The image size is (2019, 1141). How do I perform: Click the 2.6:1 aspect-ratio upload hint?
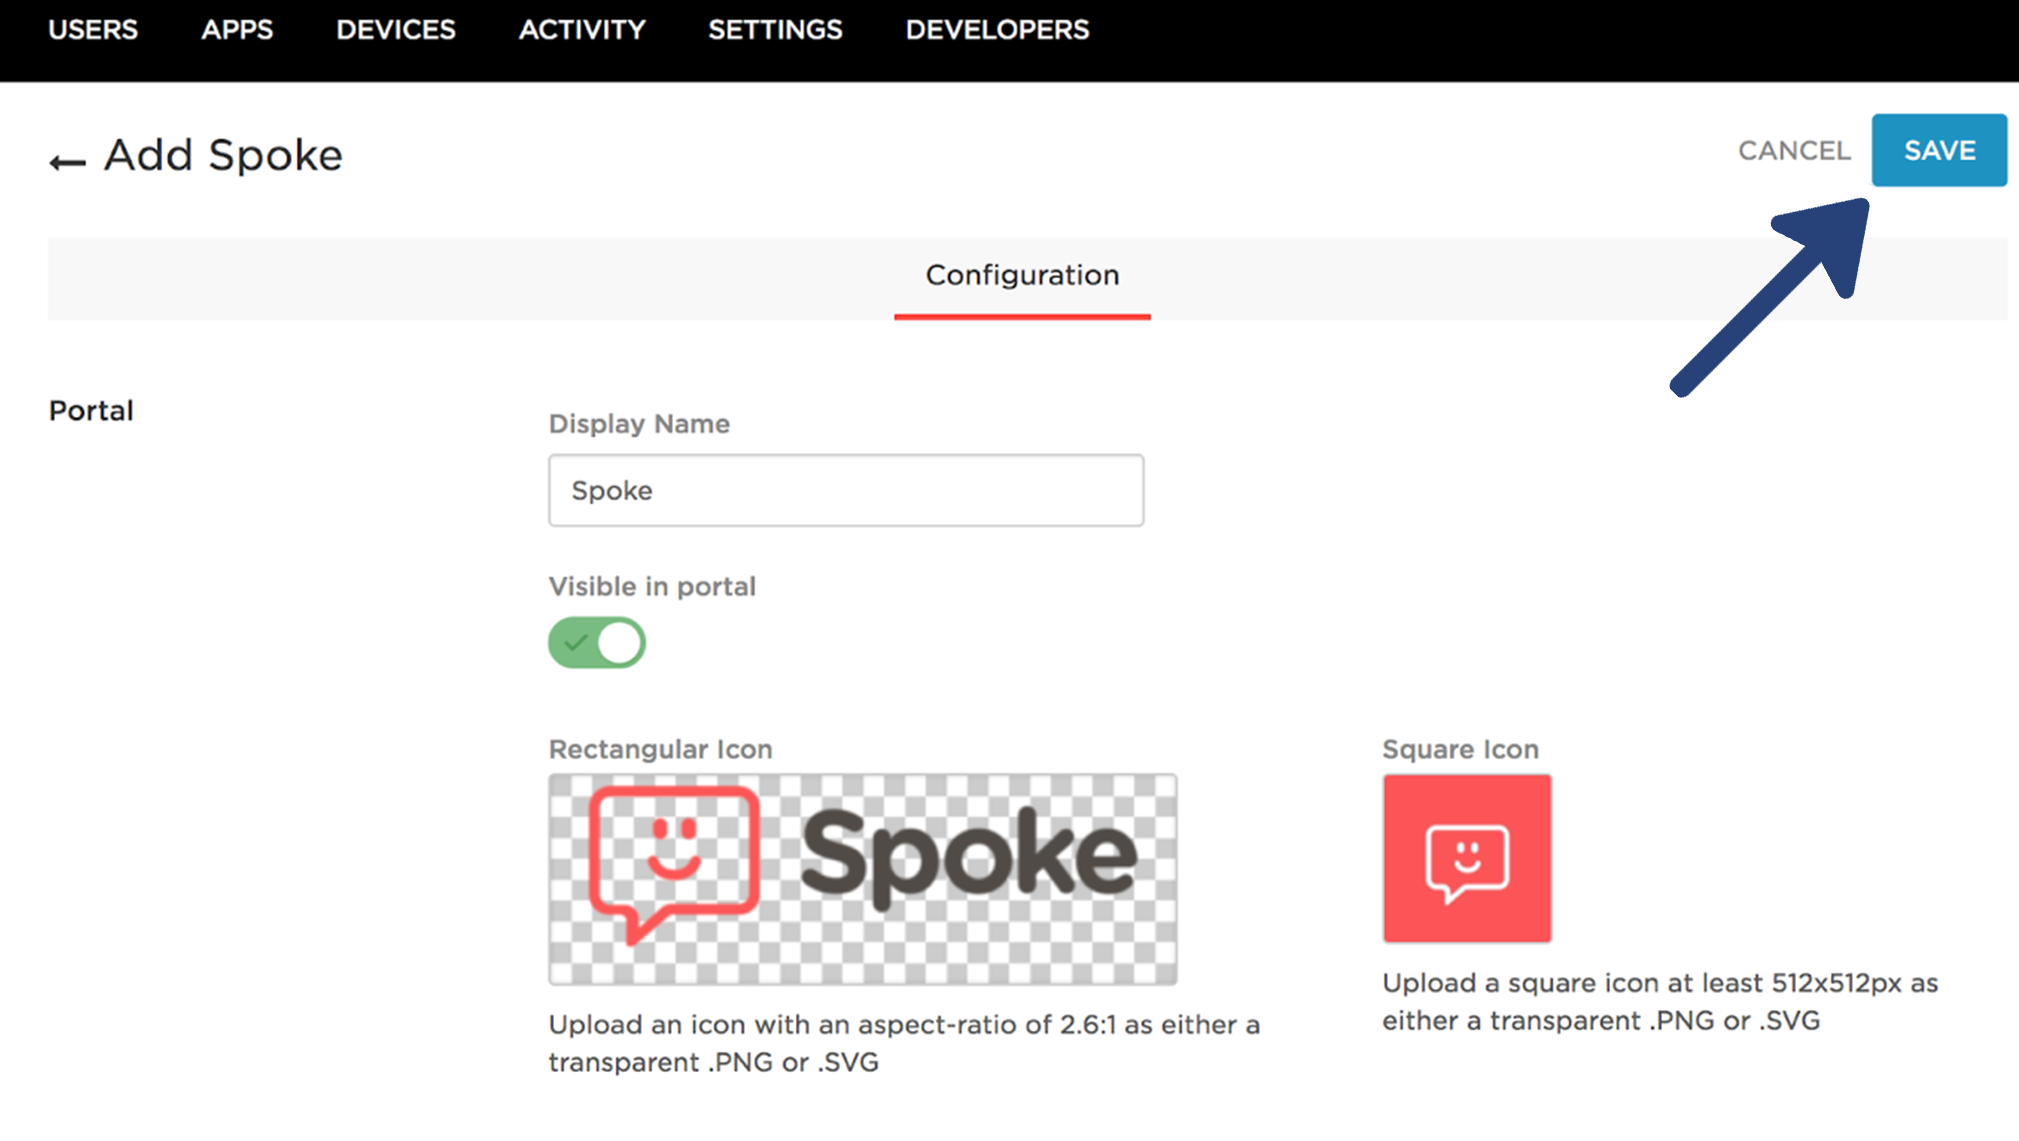904,1043
